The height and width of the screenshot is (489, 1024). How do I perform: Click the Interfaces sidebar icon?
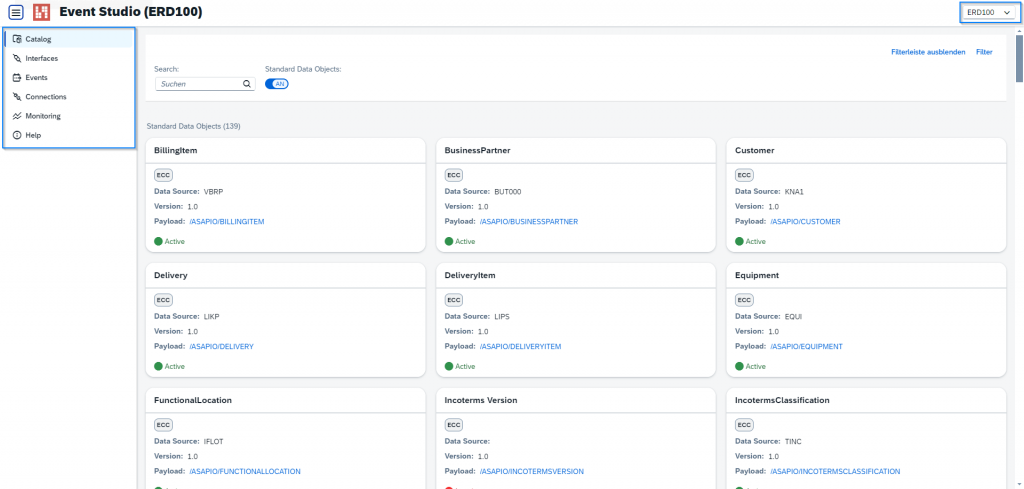click(17, 58)
